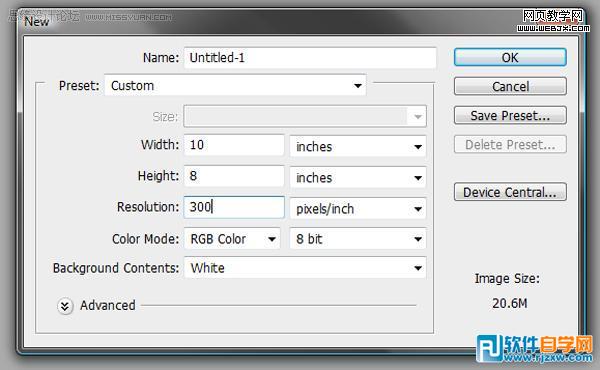This screenshot has height=370, width=600.
Task: Click the Width input field
Action: 234,145
